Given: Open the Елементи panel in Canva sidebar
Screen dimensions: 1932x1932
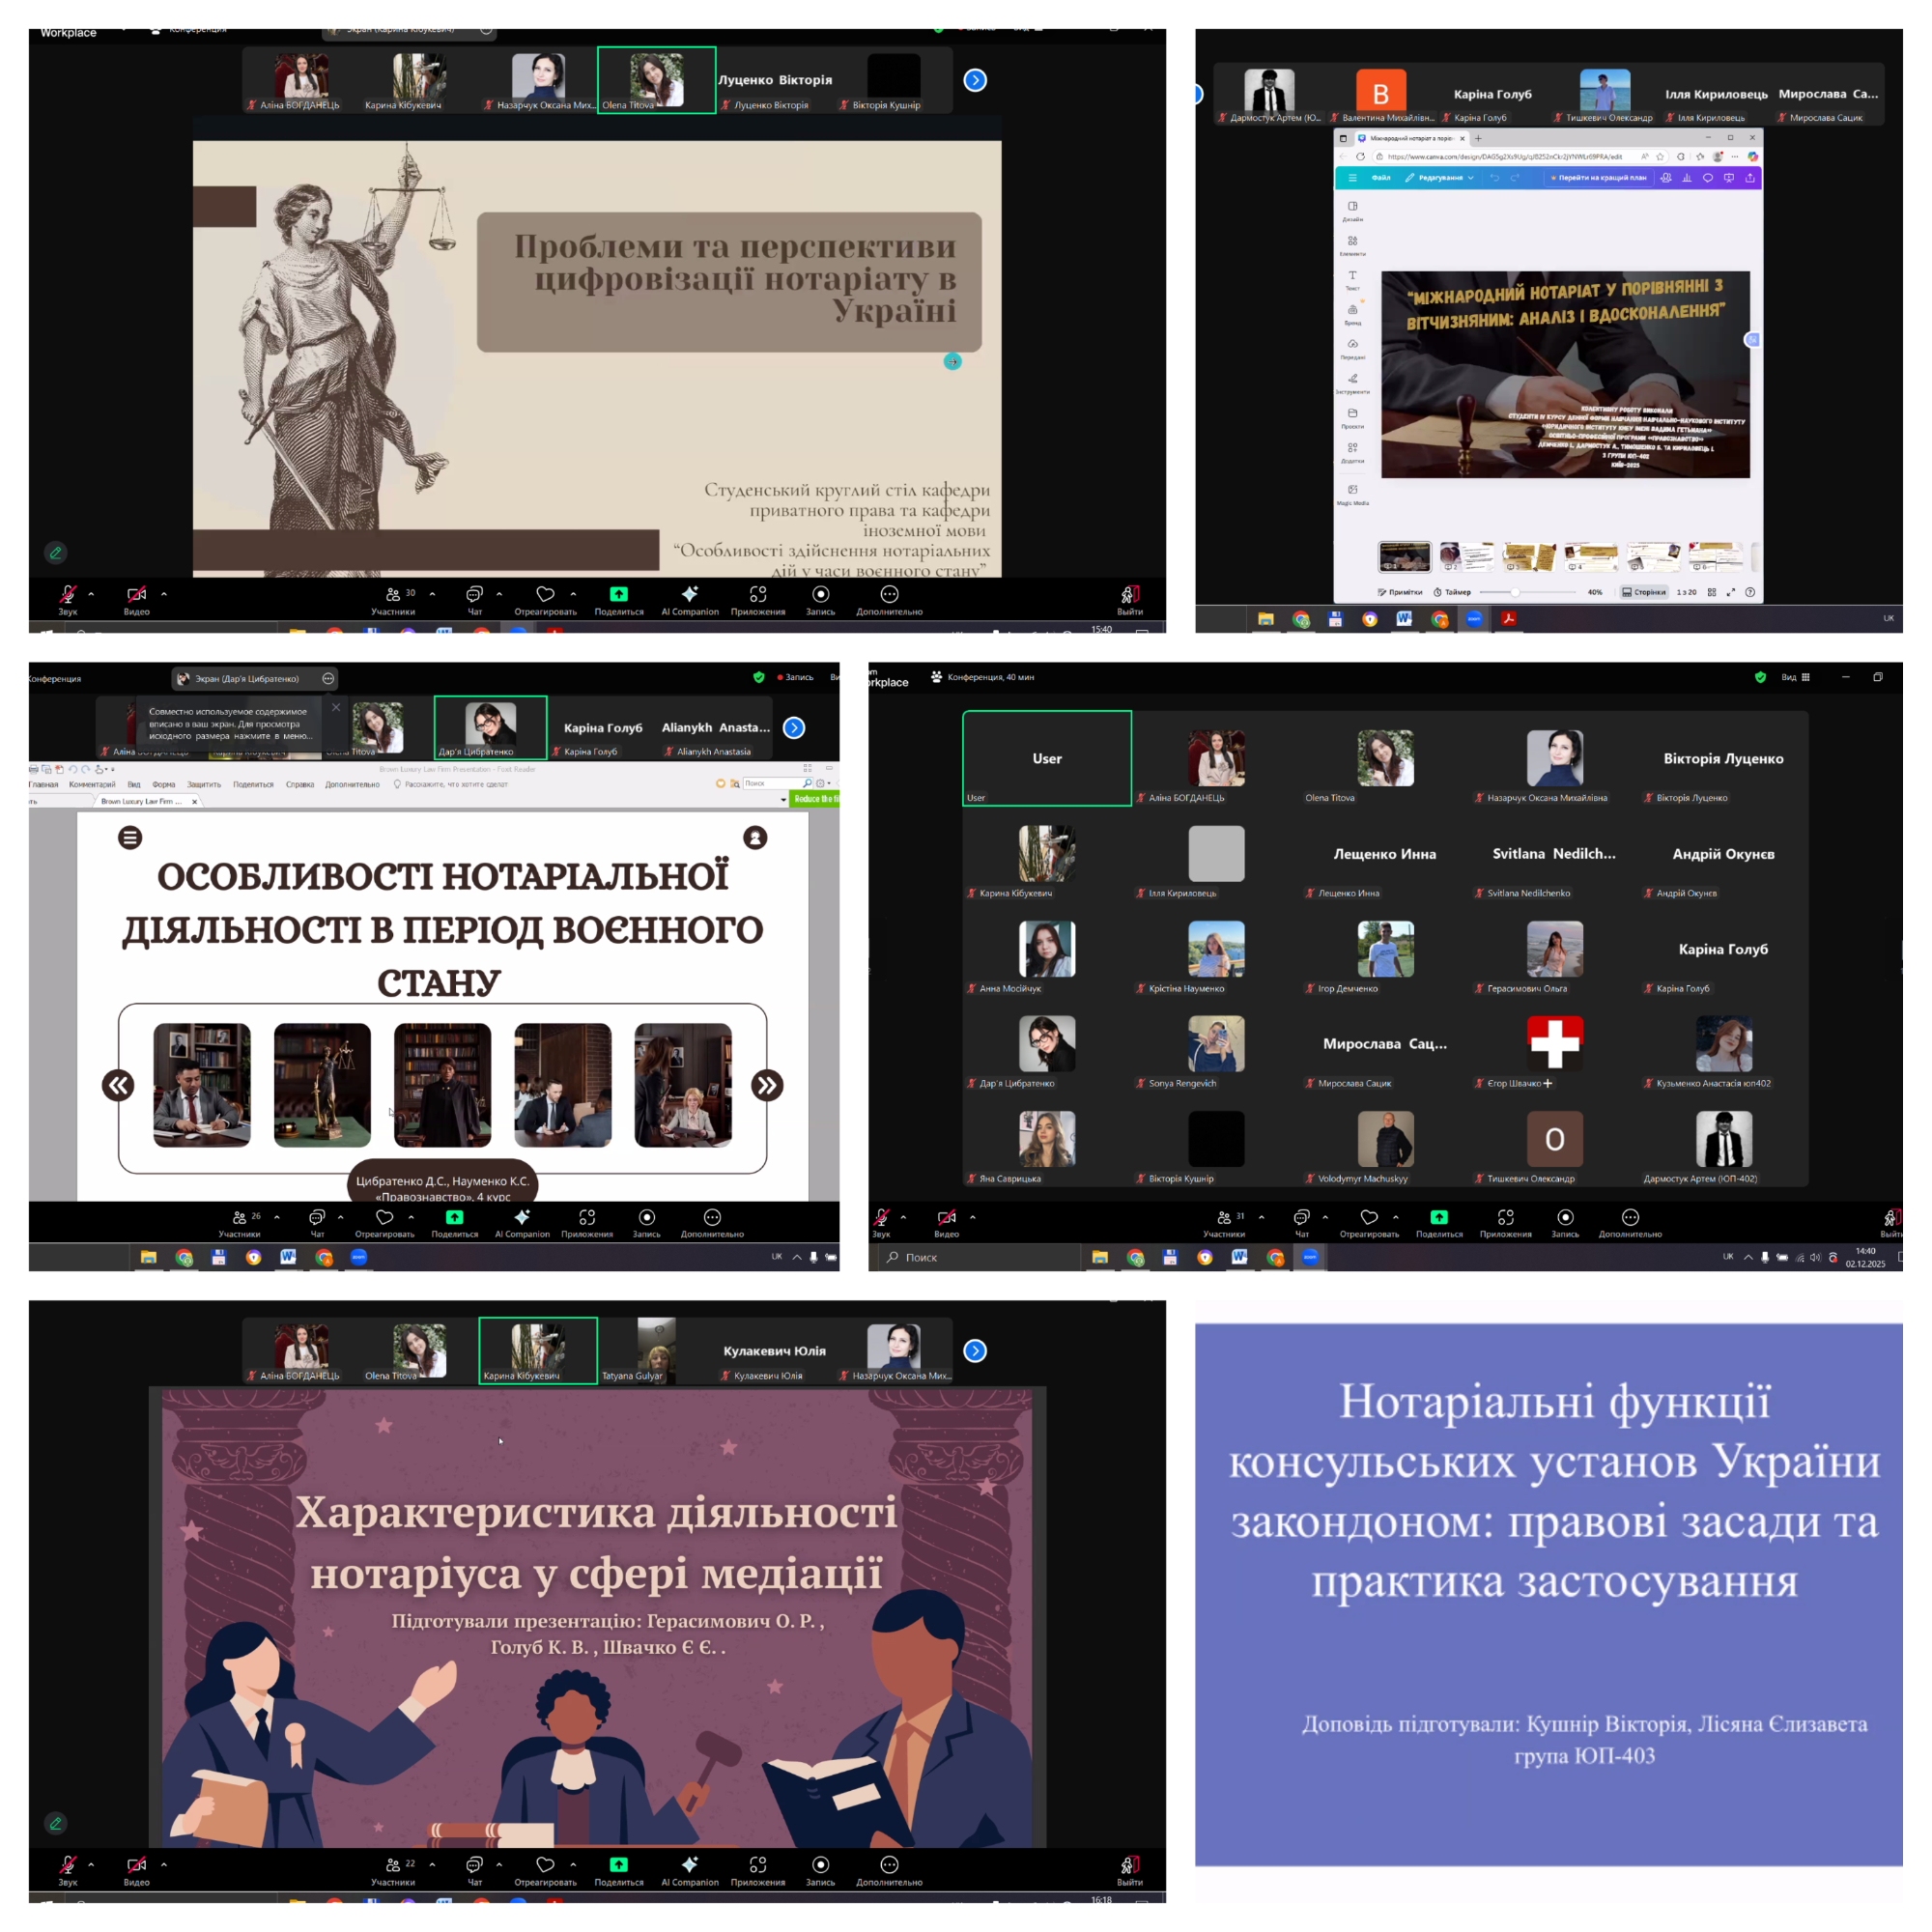Looking at the screenshot, I should coord(1352,242).
